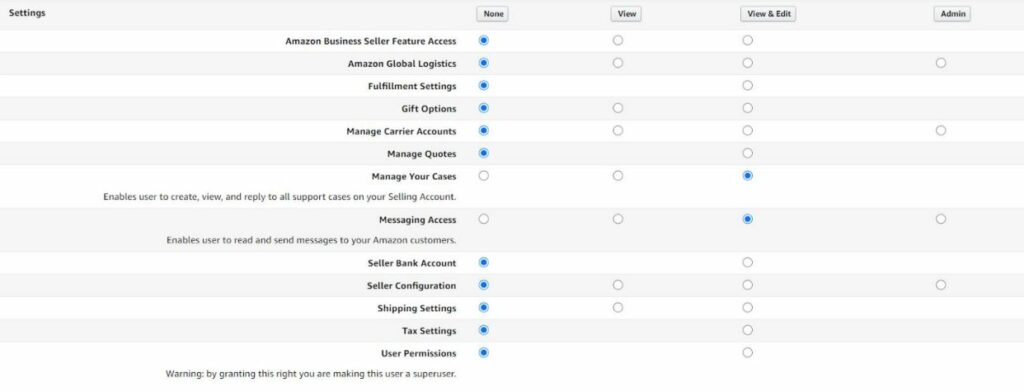Grant View & Edit for User Permissions
Viewport: 1024px width, 392px height.
tap(748, 353)
